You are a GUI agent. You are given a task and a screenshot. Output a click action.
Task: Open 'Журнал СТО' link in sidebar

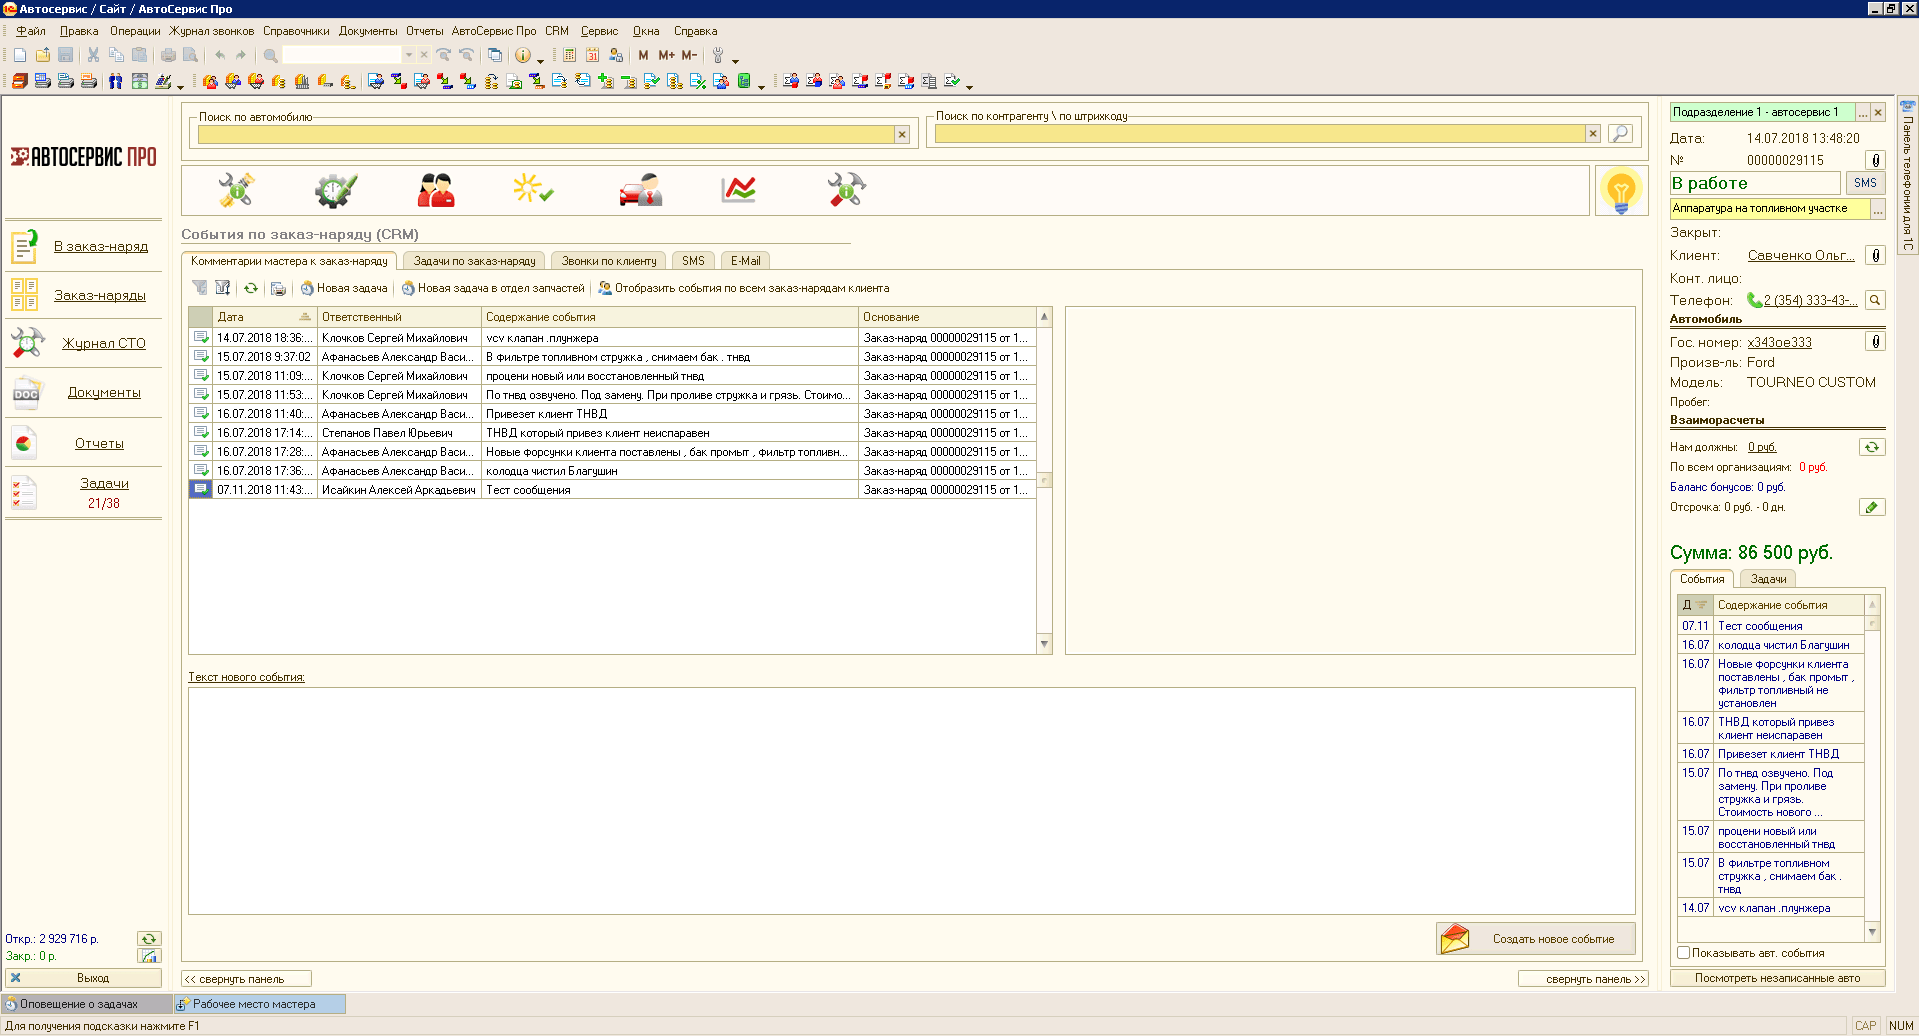(x=104, y=343)
